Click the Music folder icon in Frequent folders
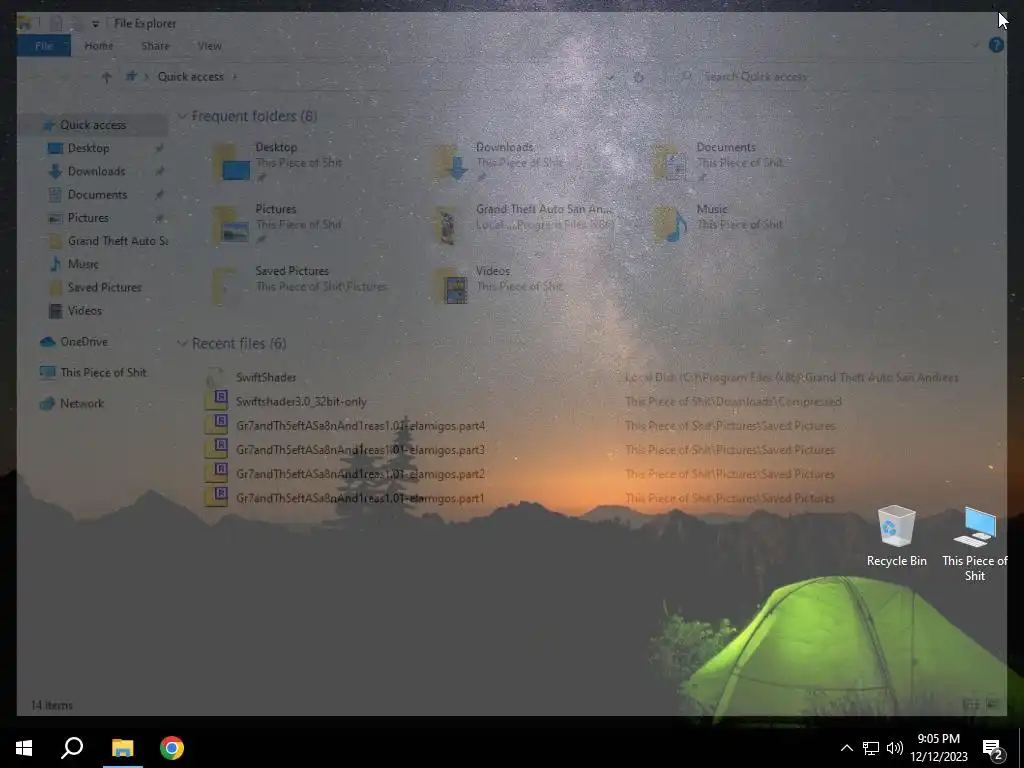1024x768 pixels. [672, 225]
